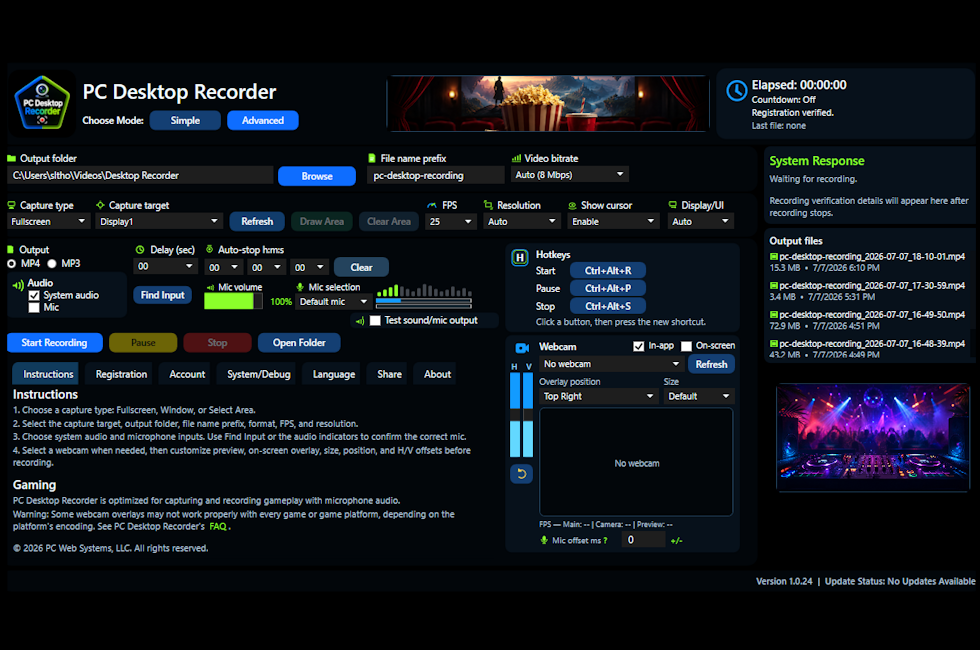Click the green Mic volume bar

point(232,301)
